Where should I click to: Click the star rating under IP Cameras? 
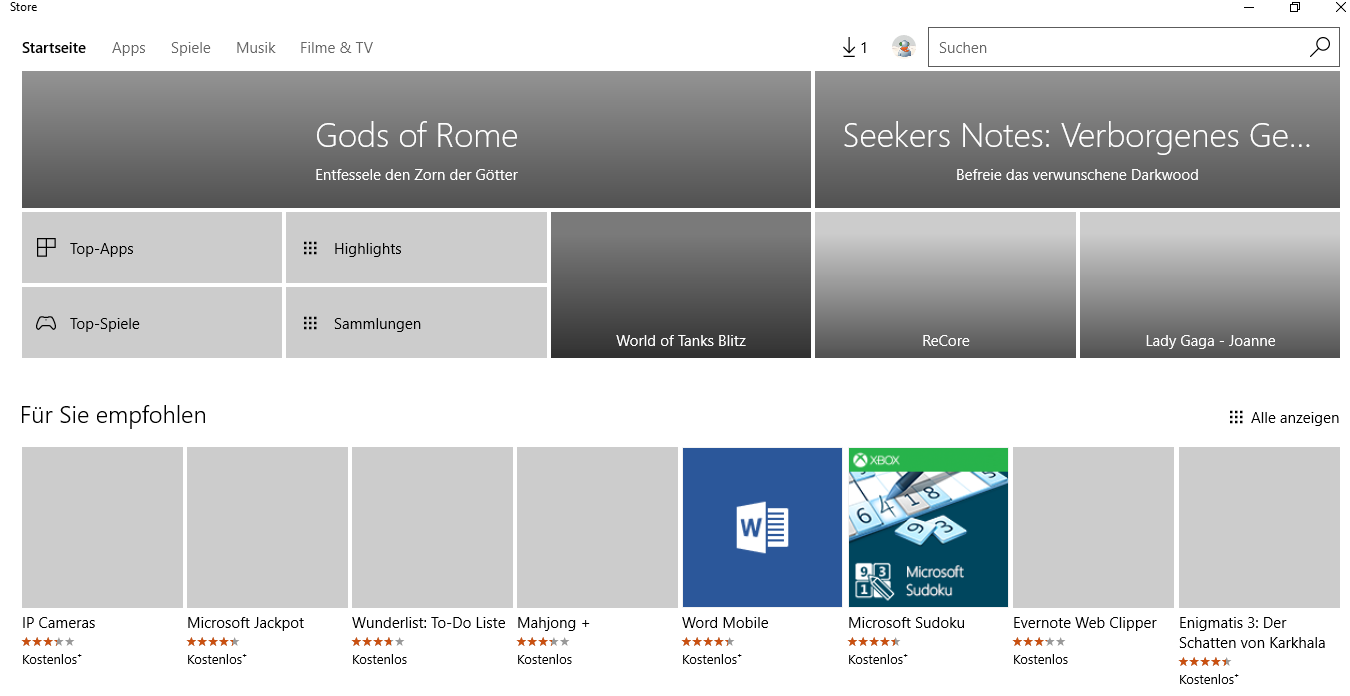[48, 642]
